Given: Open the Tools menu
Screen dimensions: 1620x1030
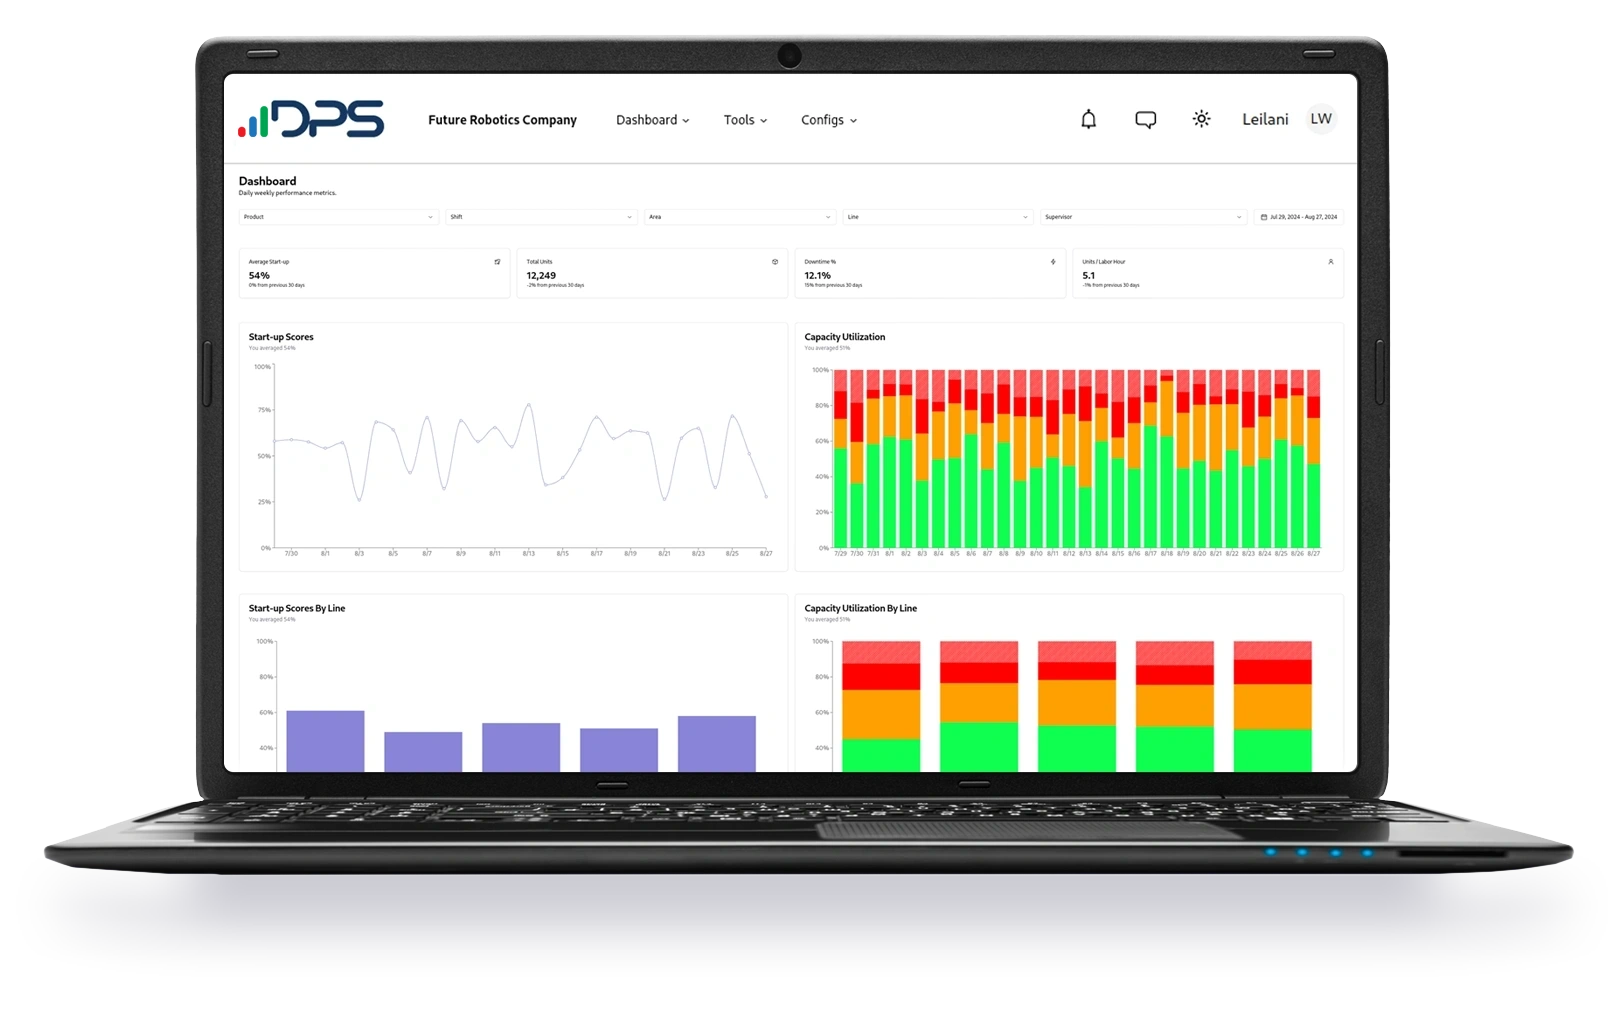Looking at the screenshot, I should (x=745, y=120).
